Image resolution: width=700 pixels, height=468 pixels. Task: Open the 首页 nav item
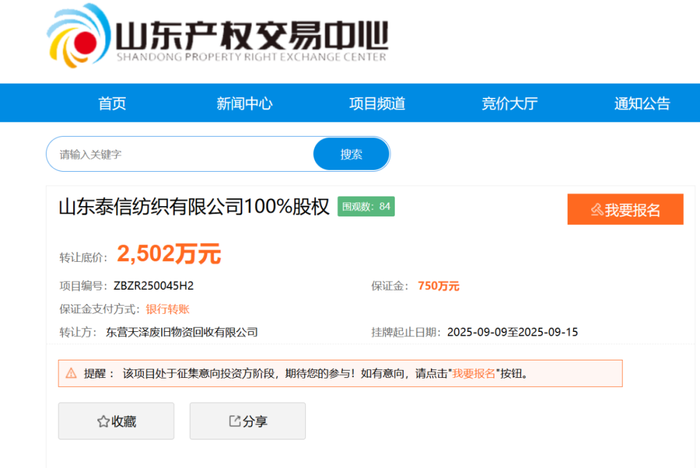[112, 104]
